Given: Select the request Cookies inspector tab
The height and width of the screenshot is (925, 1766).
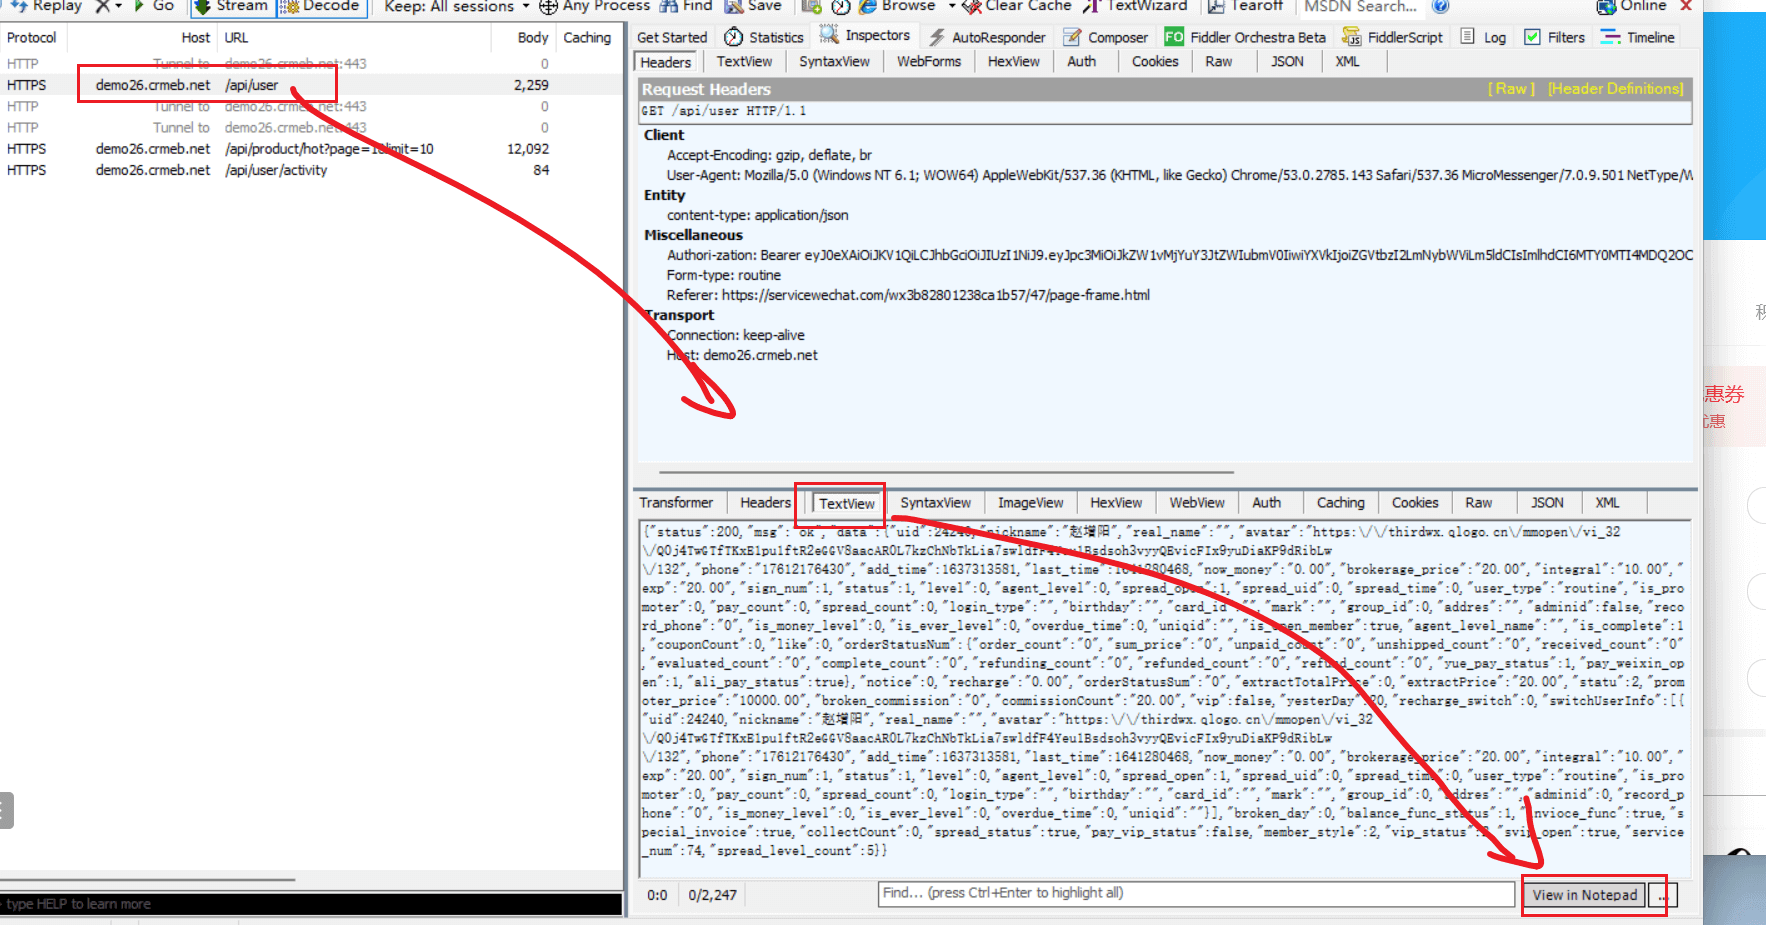Looking at the screenshot, I should coord(1155,62).
